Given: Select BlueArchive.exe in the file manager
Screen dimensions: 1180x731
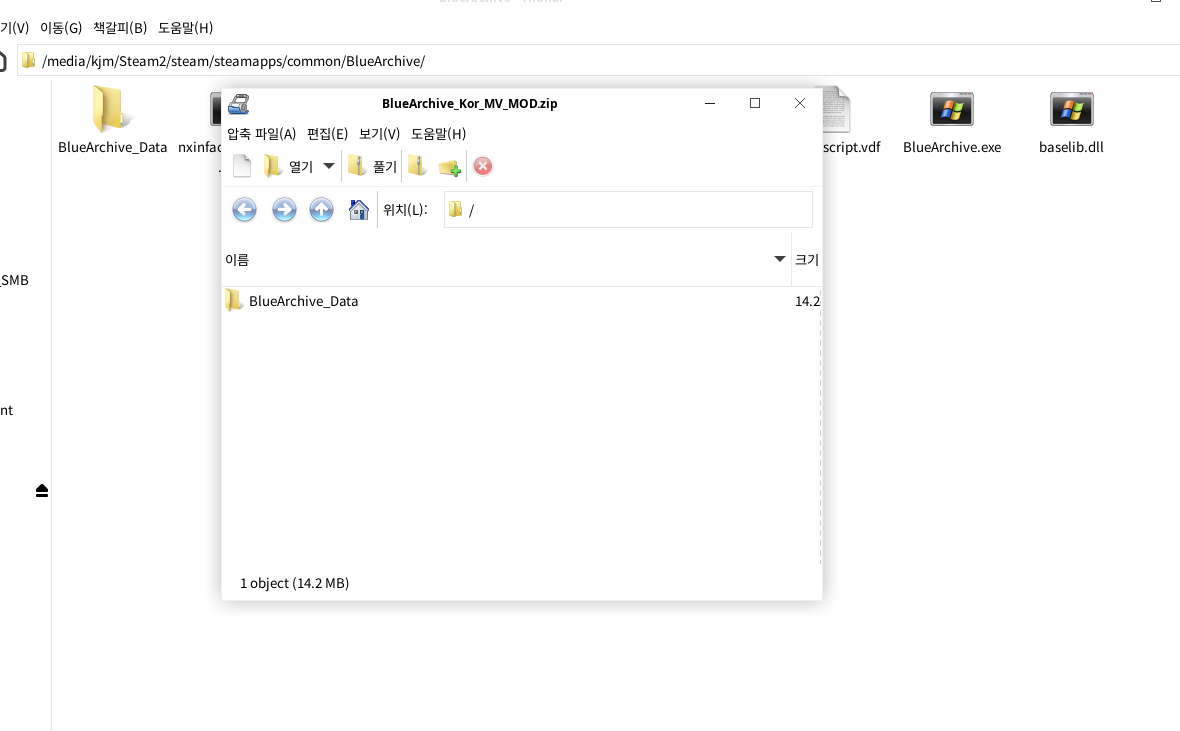Looking at the screenshot, I should tap(952, 123).
